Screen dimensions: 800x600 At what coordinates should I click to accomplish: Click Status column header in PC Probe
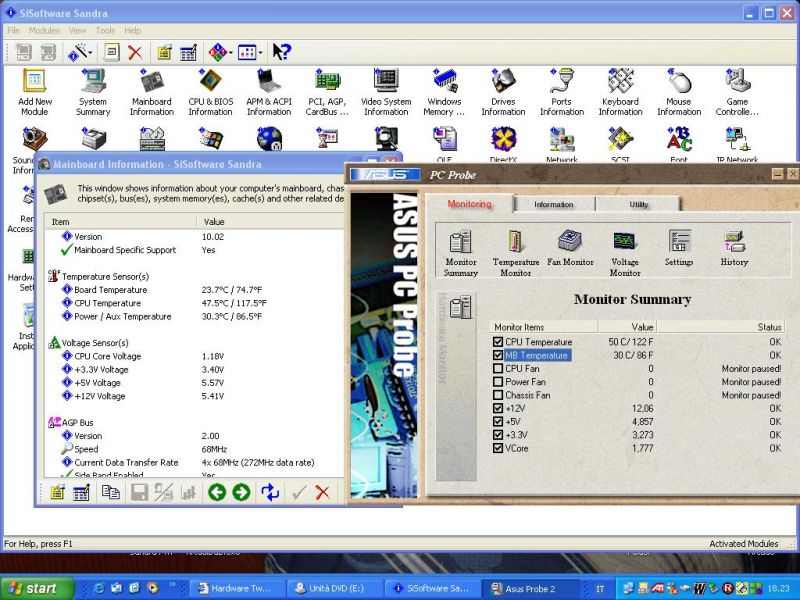[720, 327]
